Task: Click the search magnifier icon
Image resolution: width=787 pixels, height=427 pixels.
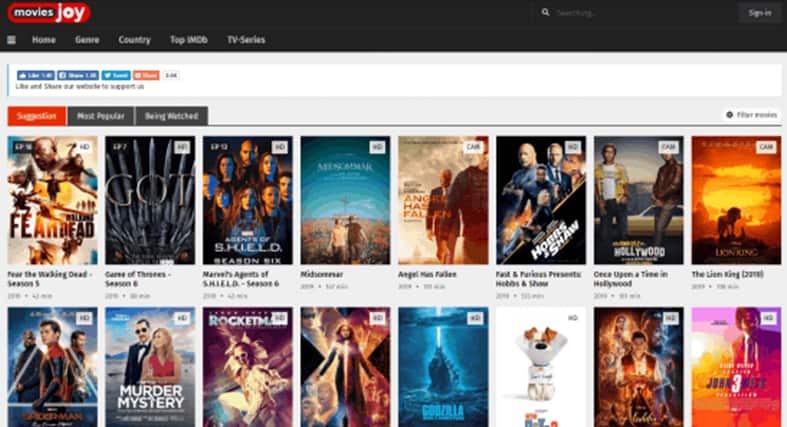Action: pos(545,12)
